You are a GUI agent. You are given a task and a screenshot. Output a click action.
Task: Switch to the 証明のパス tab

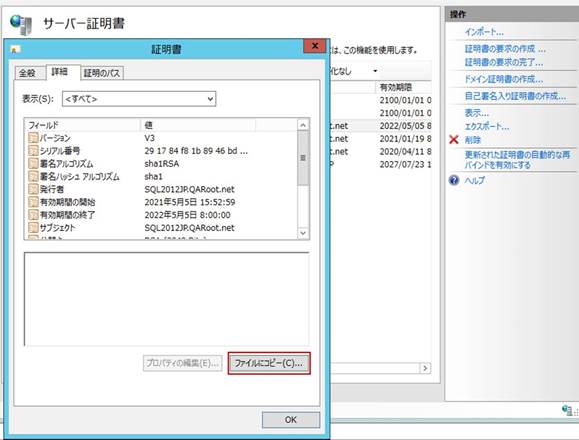tap(102, 73)
